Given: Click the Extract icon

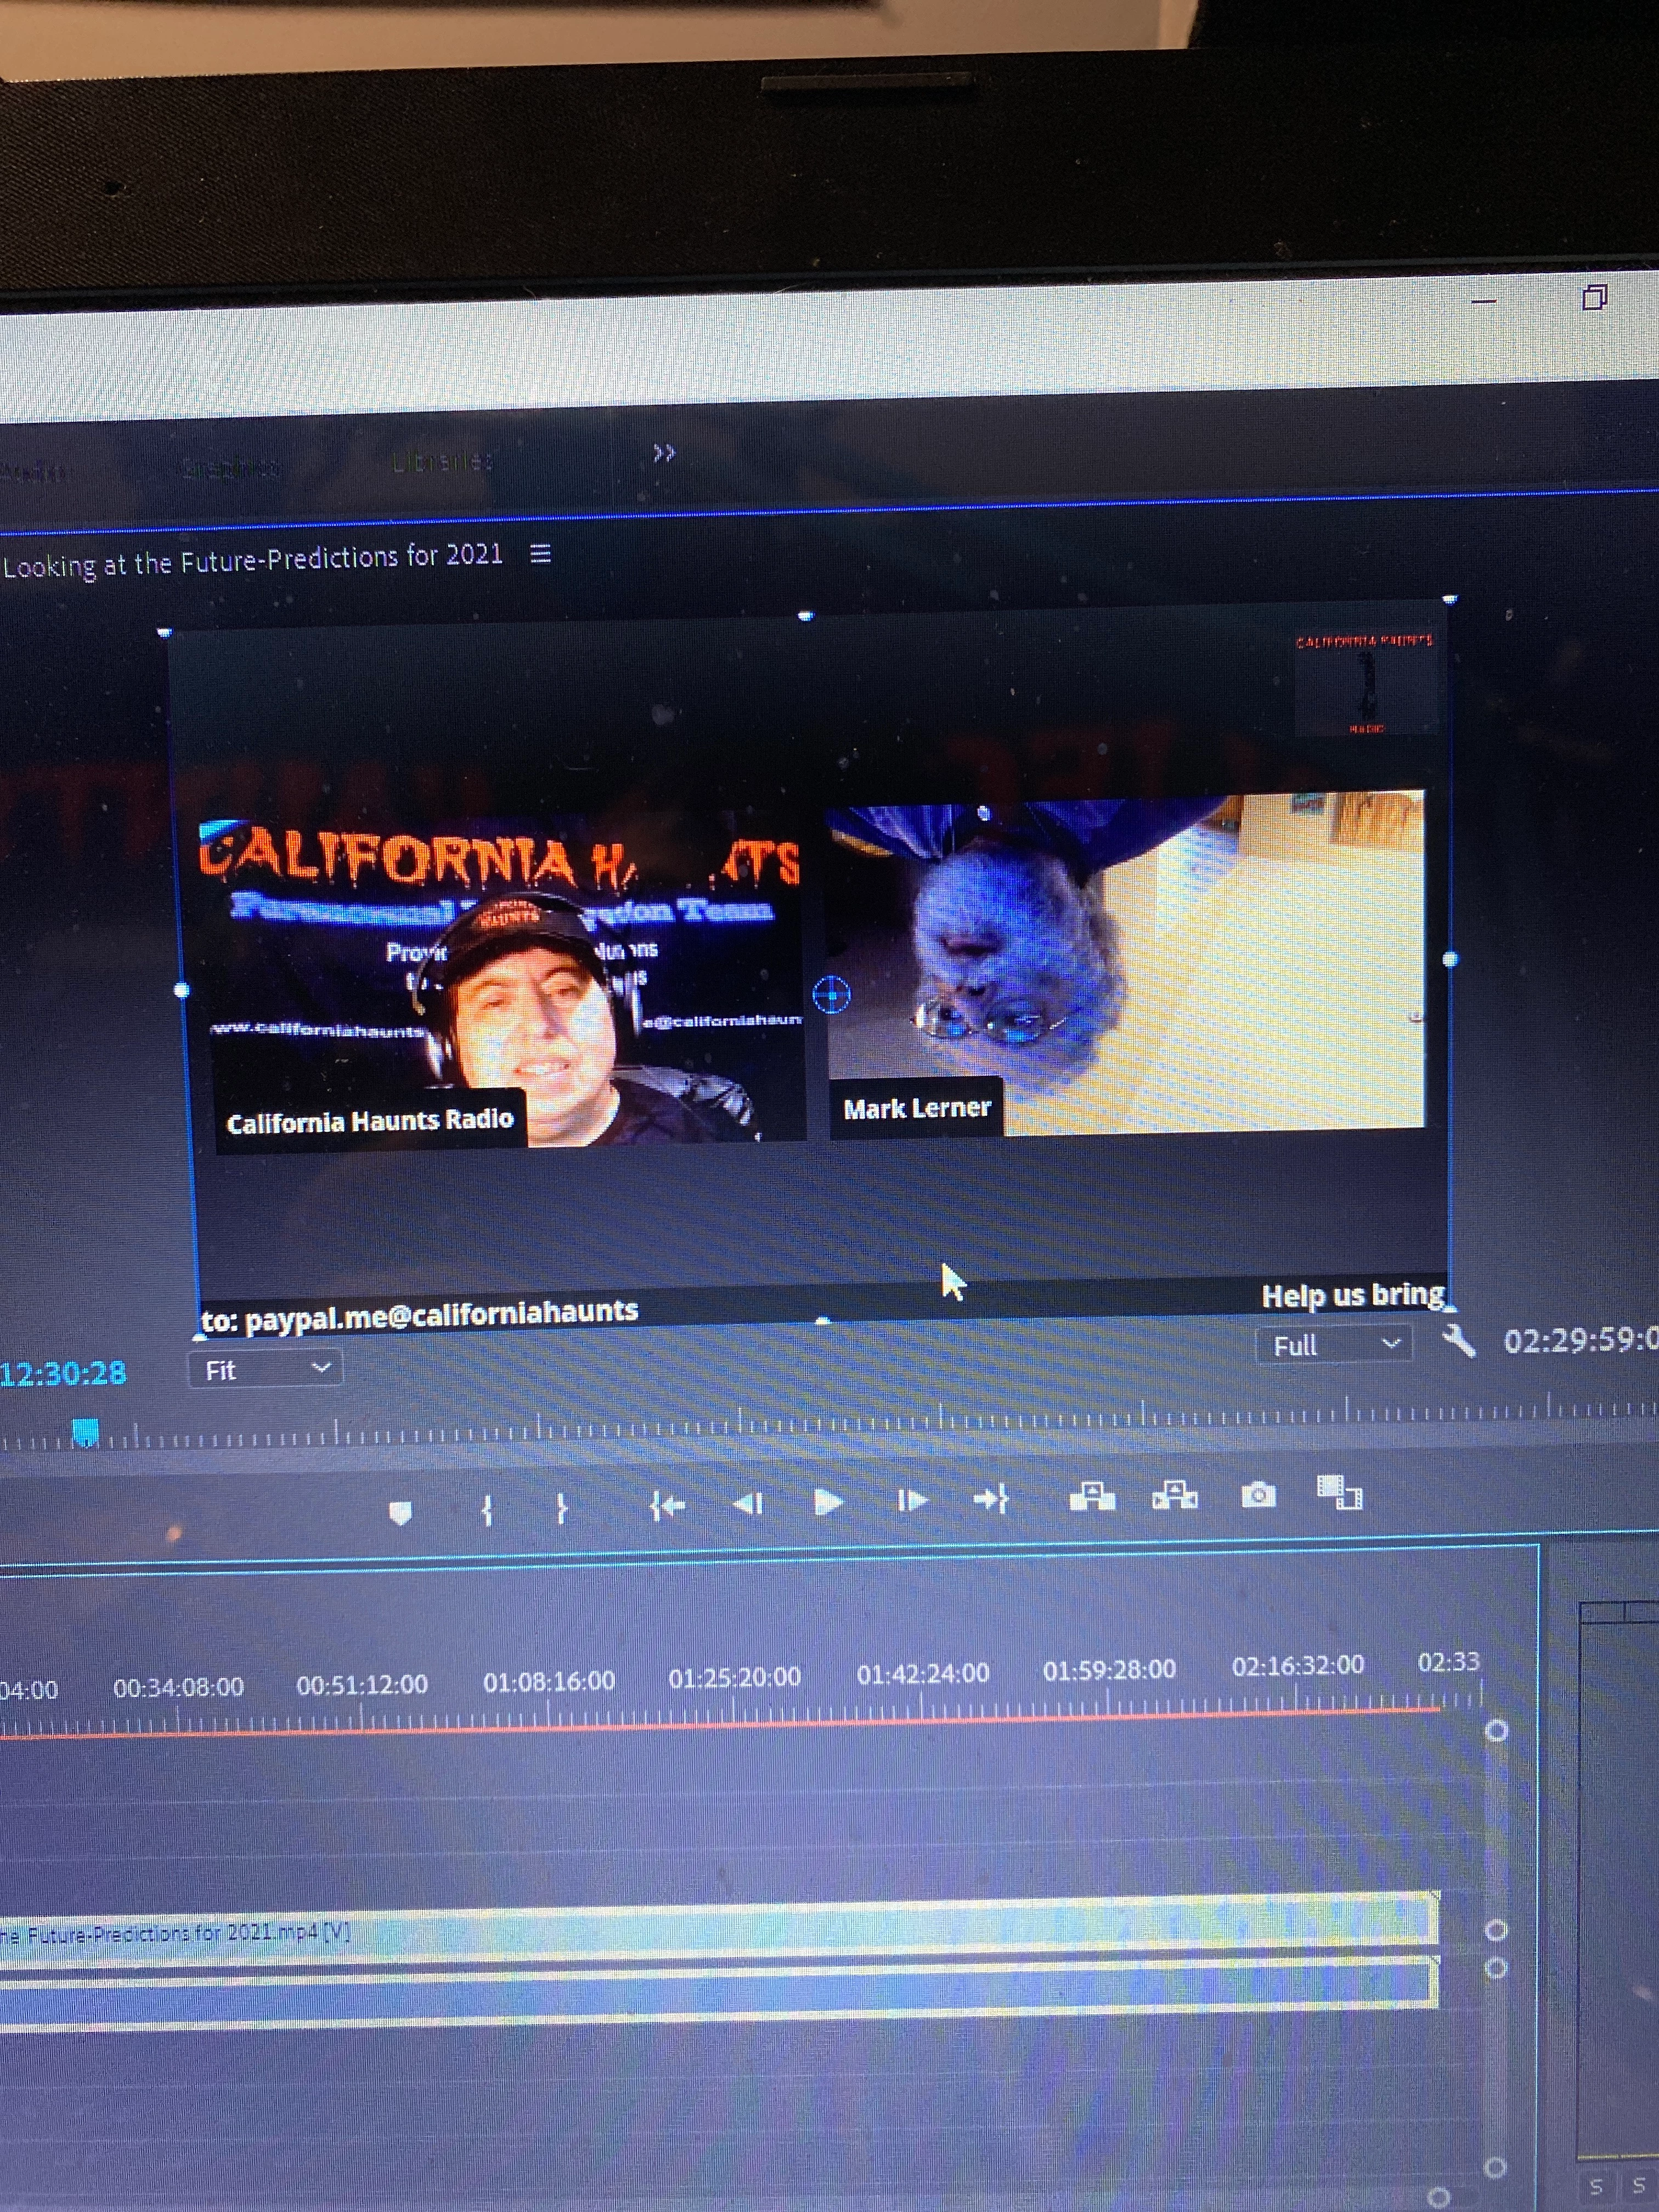Looking at the screenshot, I should [x=1175, y=1496].
